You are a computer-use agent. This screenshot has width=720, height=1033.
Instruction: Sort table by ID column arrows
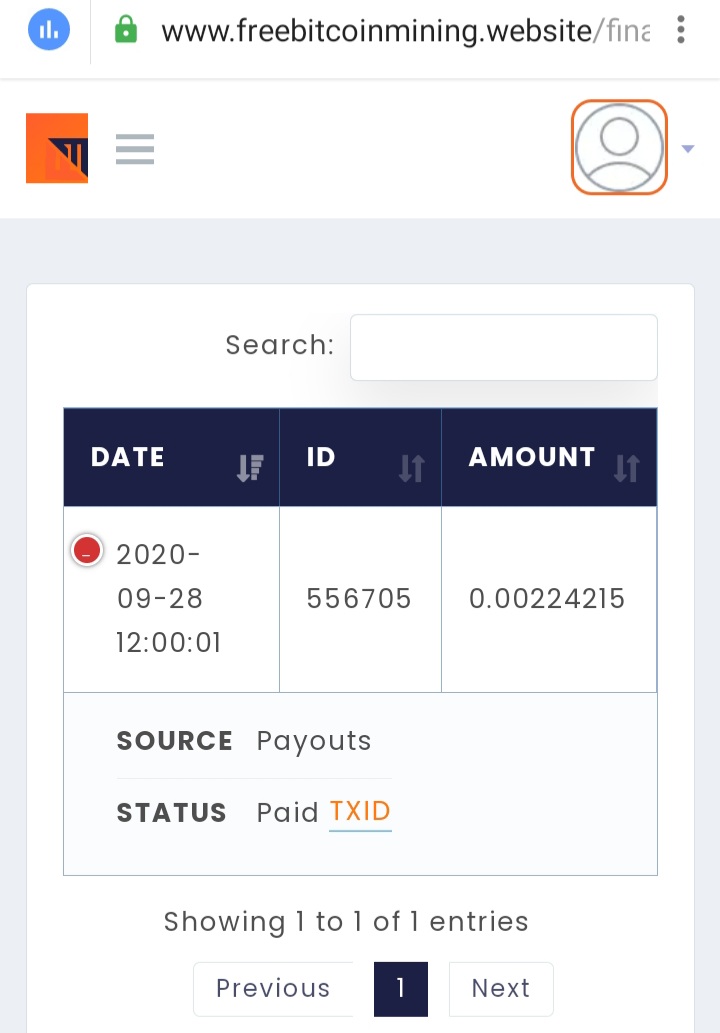[x=412, y=468]
